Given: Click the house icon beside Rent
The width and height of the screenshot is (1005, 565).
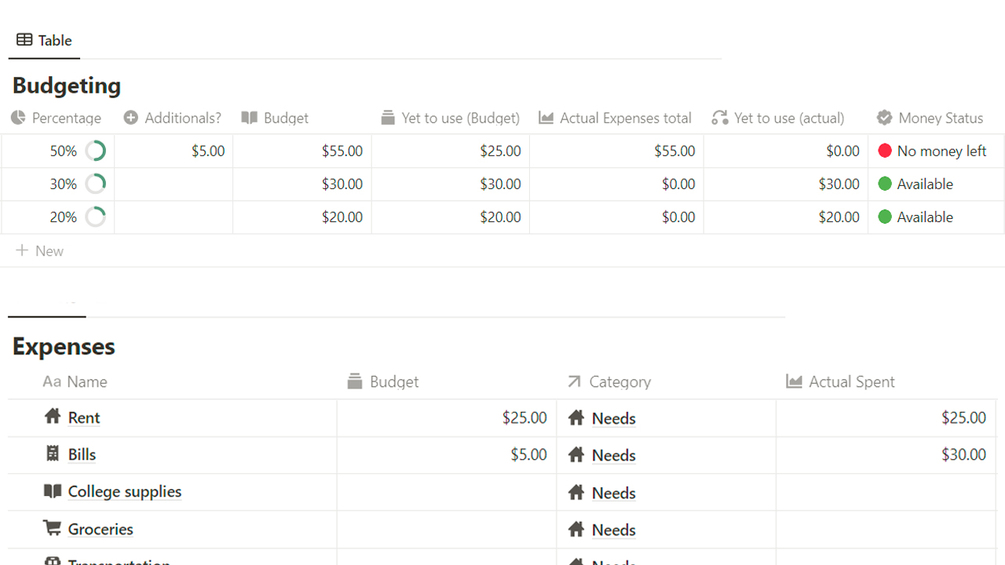Looking at the screenshot, I should pyautogui.click(x=53, y=417).
